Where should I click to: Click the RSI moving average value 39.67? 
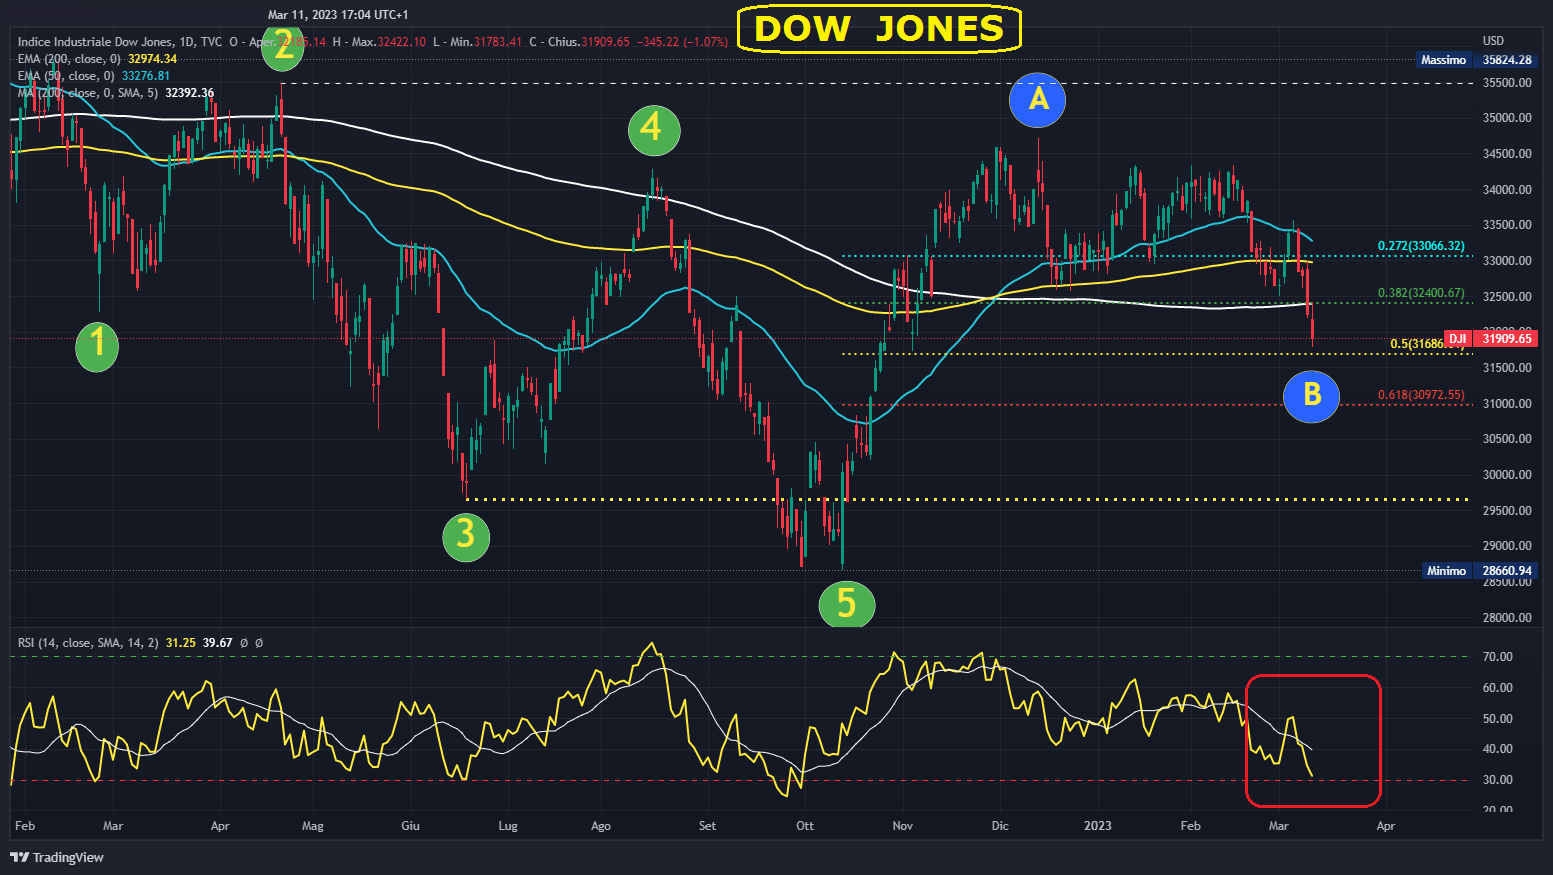218,643
